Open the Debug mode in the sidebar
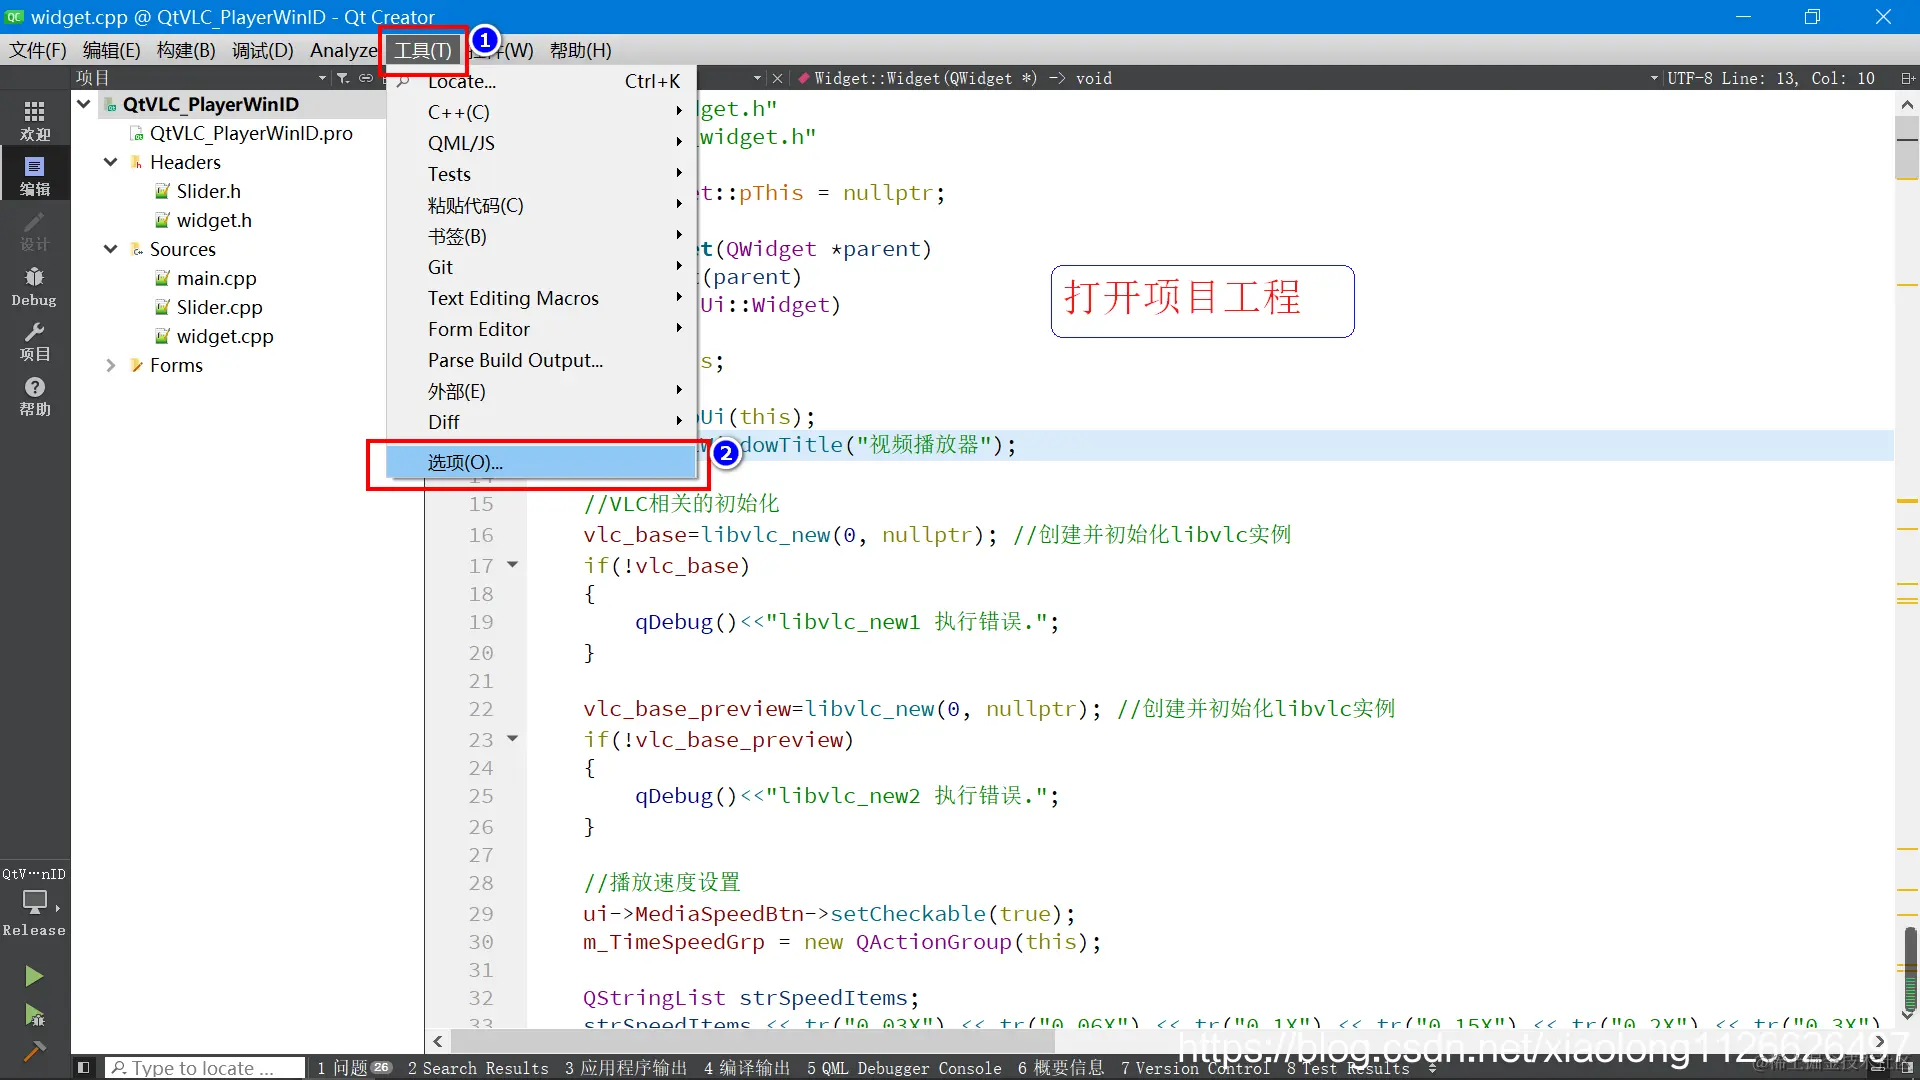Screen dimensions: 1920x1080 34,286
